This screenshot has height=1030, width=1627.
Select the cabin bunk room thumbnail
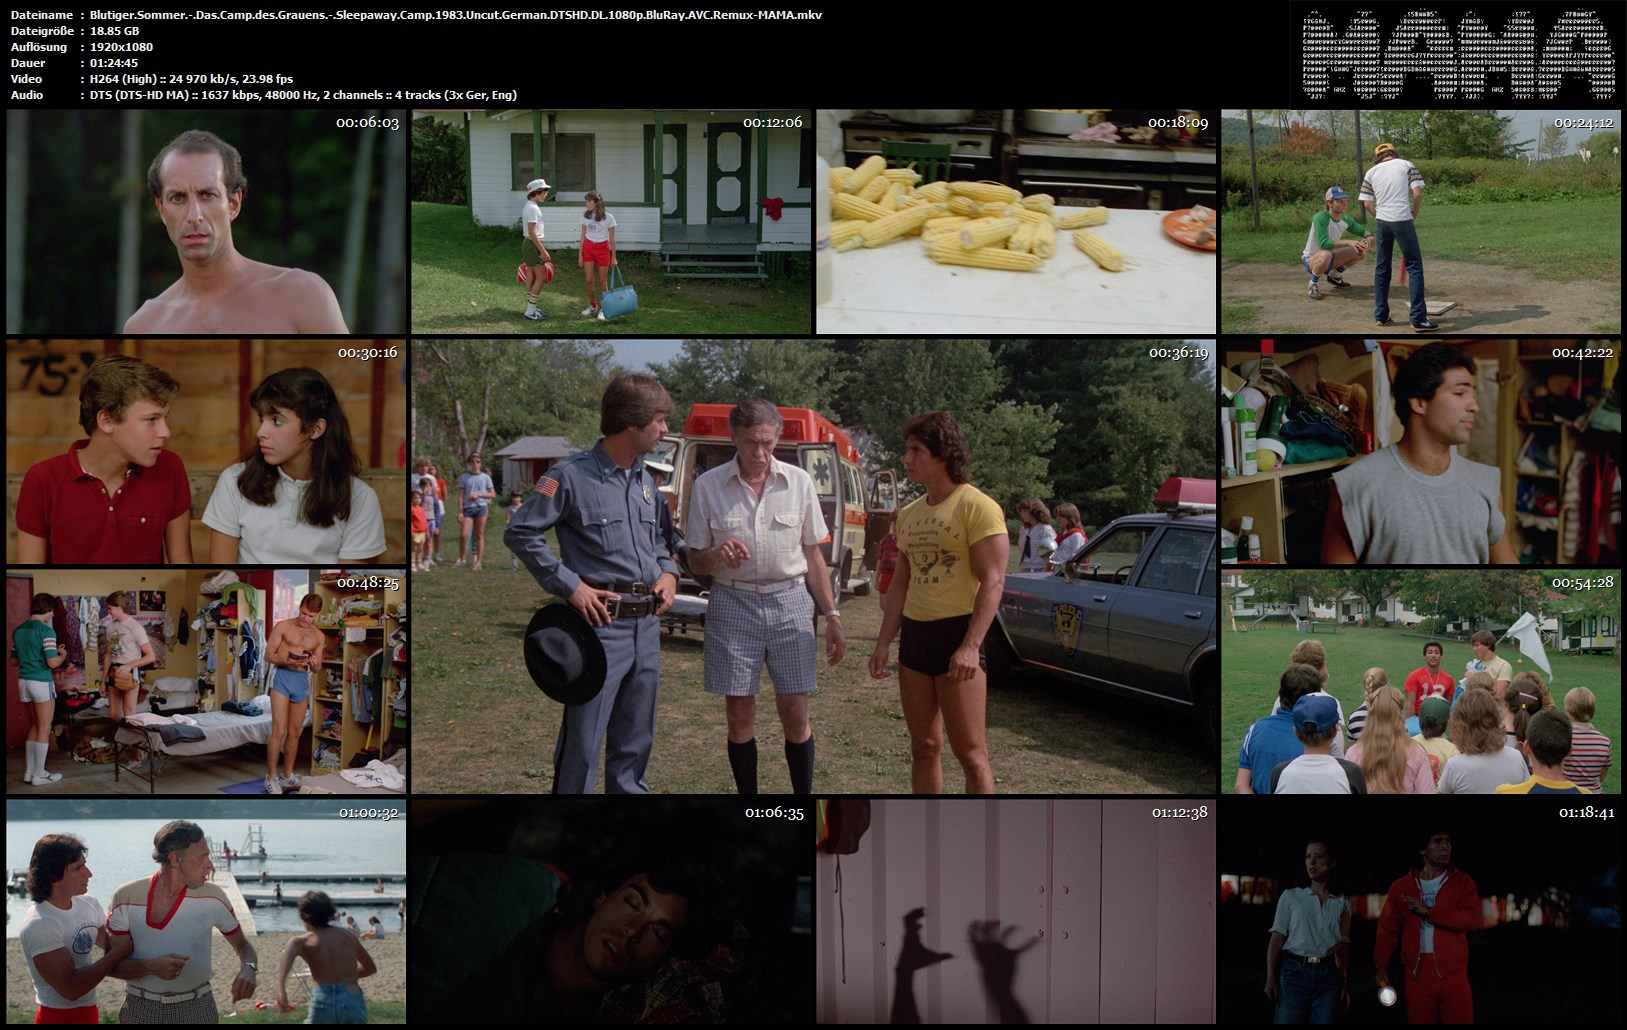206,682
